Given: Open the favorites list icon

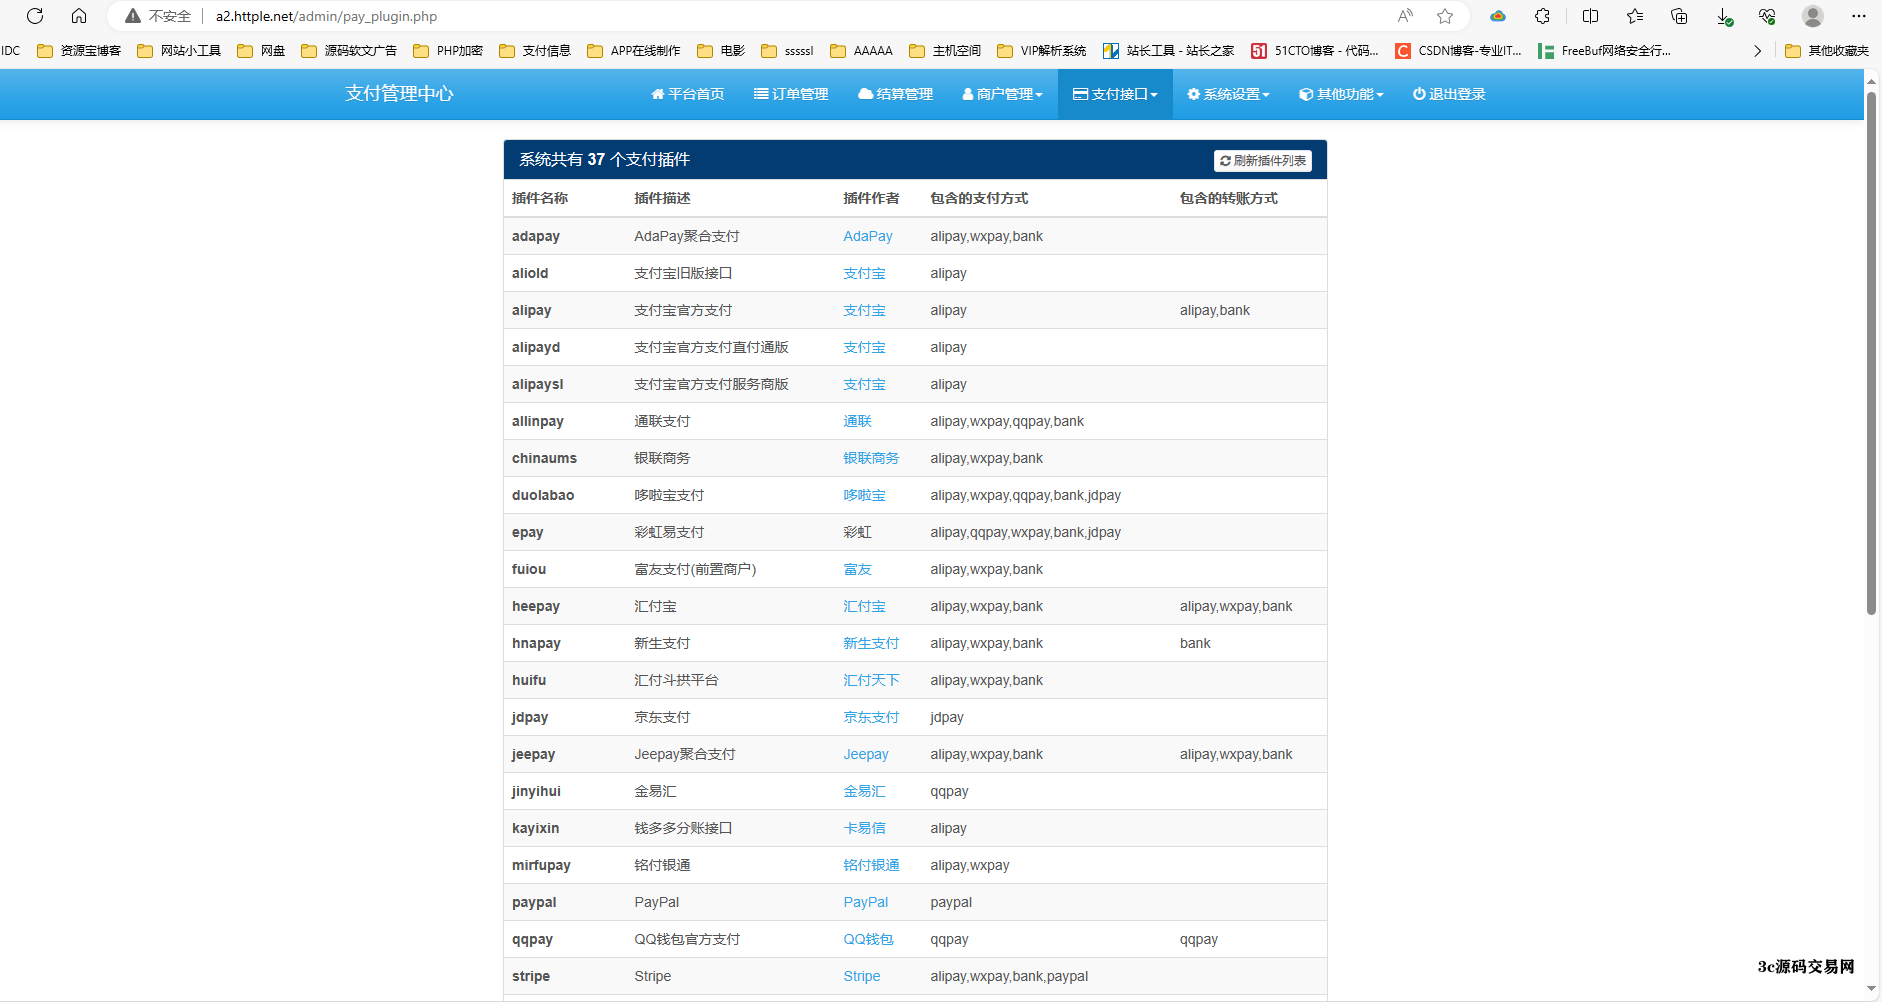Looking at the screenshot, I should [x=1635, y=16].
